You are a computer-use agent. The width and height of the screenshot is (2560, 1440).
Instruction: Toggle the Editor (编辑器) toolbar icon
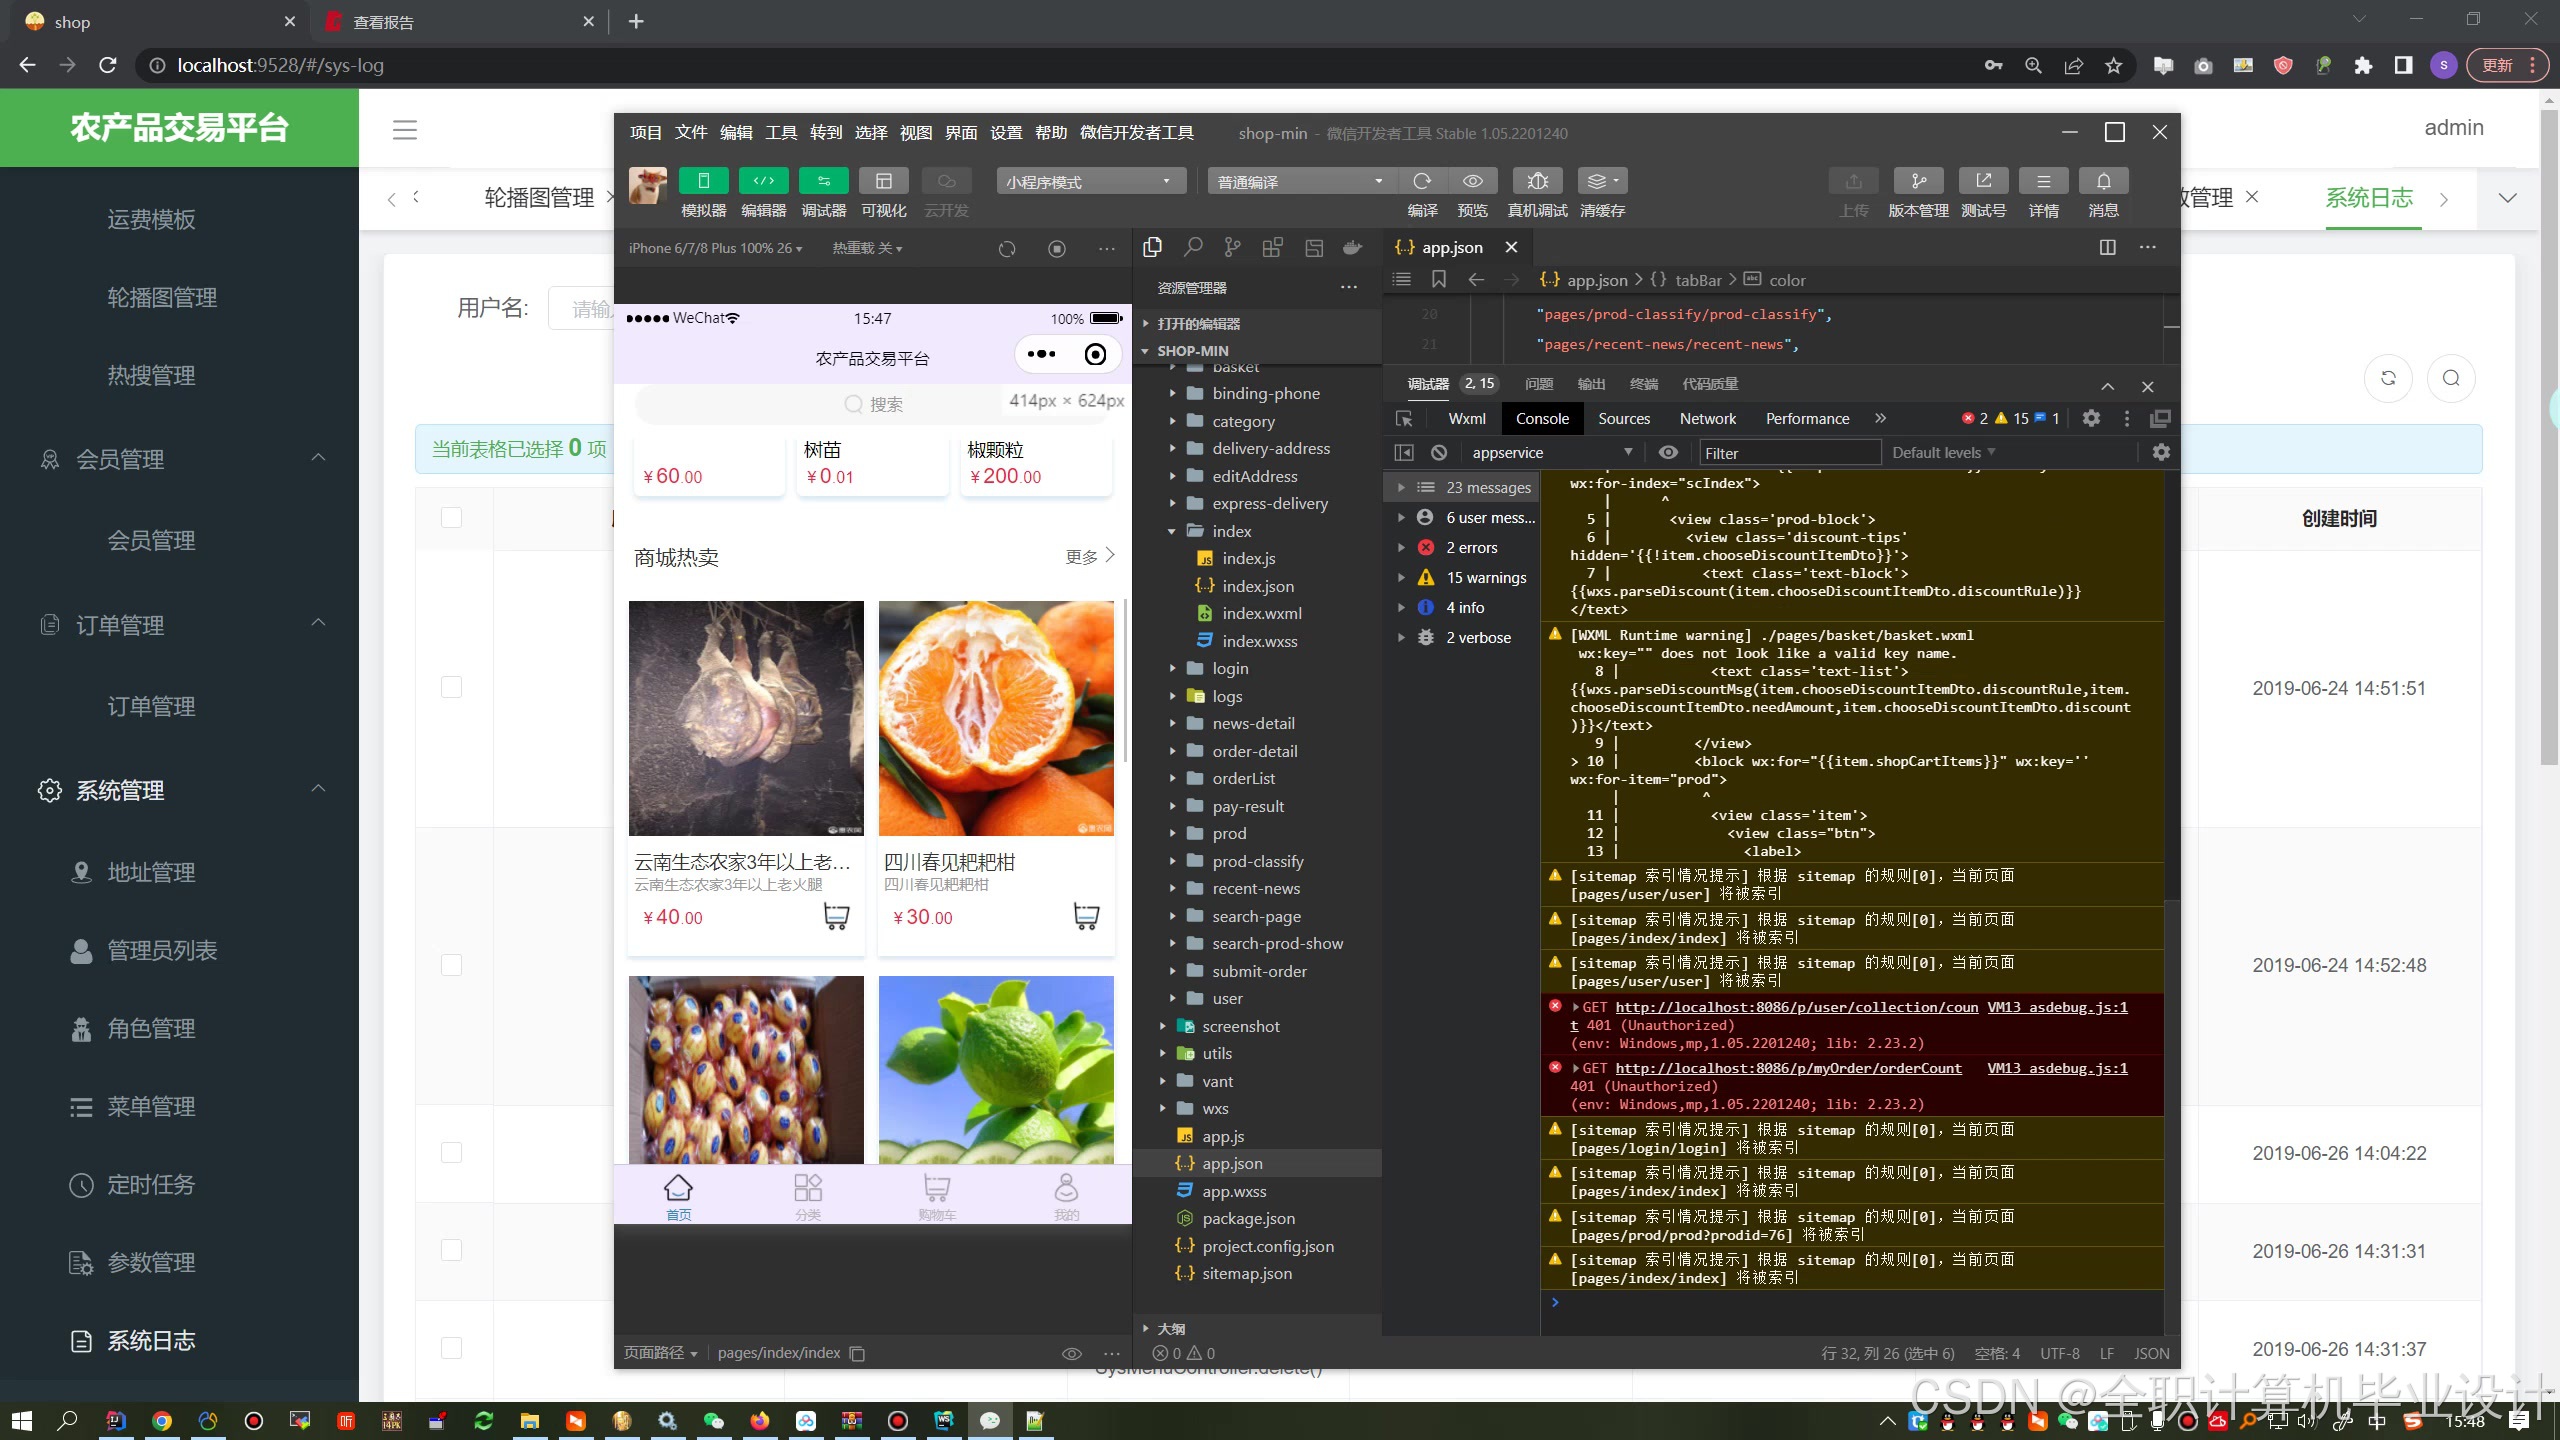pos(763,181)
